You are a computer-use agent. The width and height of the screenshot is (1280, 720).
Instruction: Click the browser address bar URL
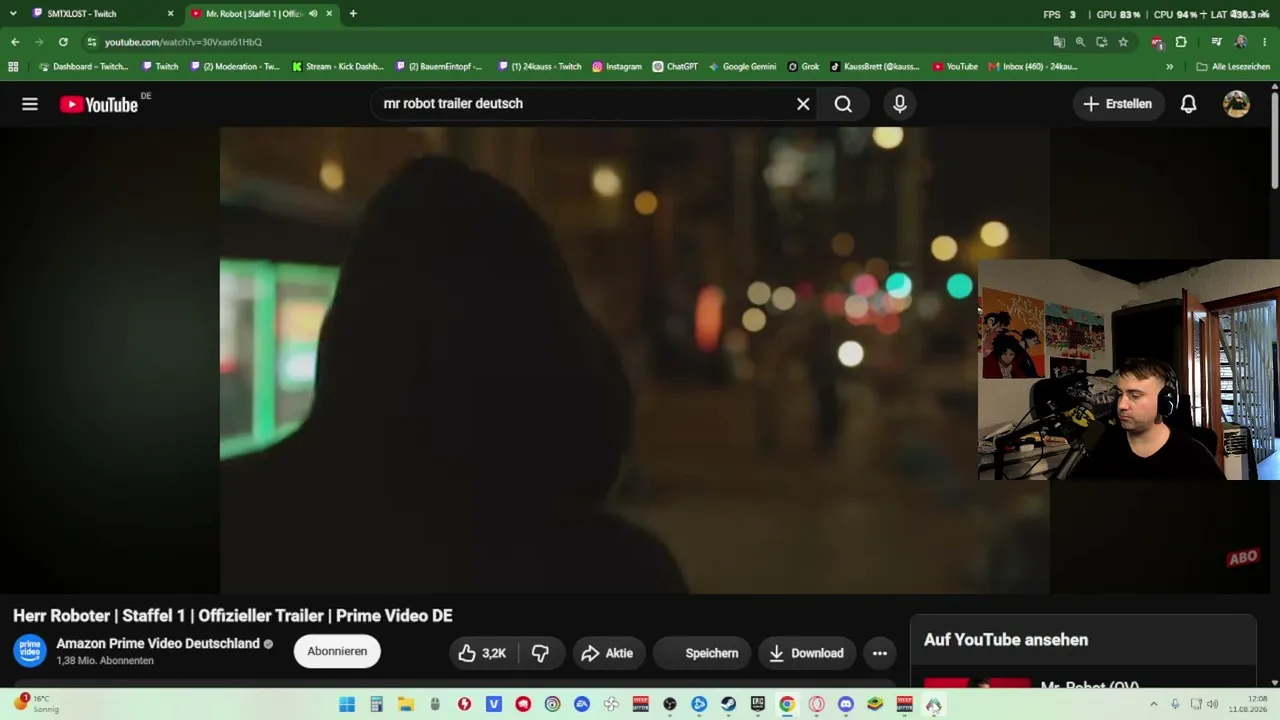pos(183,42)
